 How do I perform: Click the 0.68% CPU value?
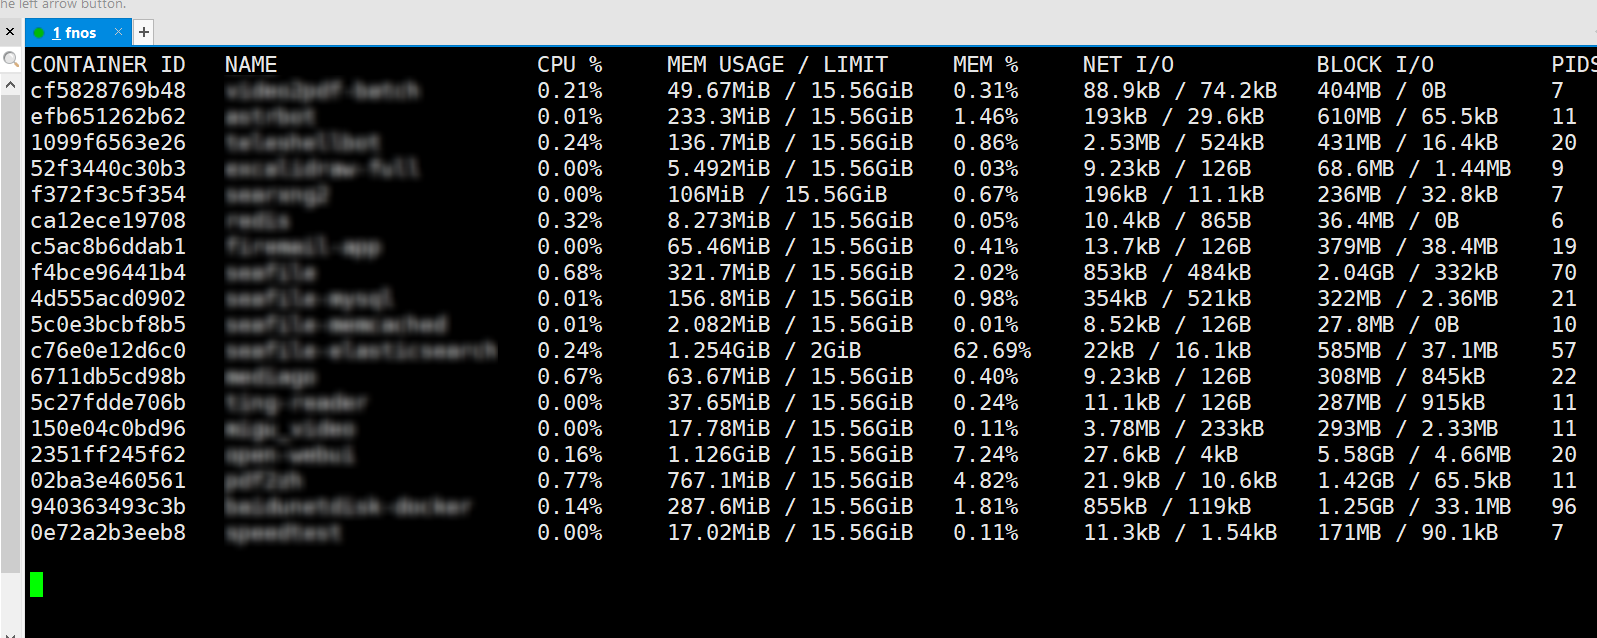click(x=569, y=273)
